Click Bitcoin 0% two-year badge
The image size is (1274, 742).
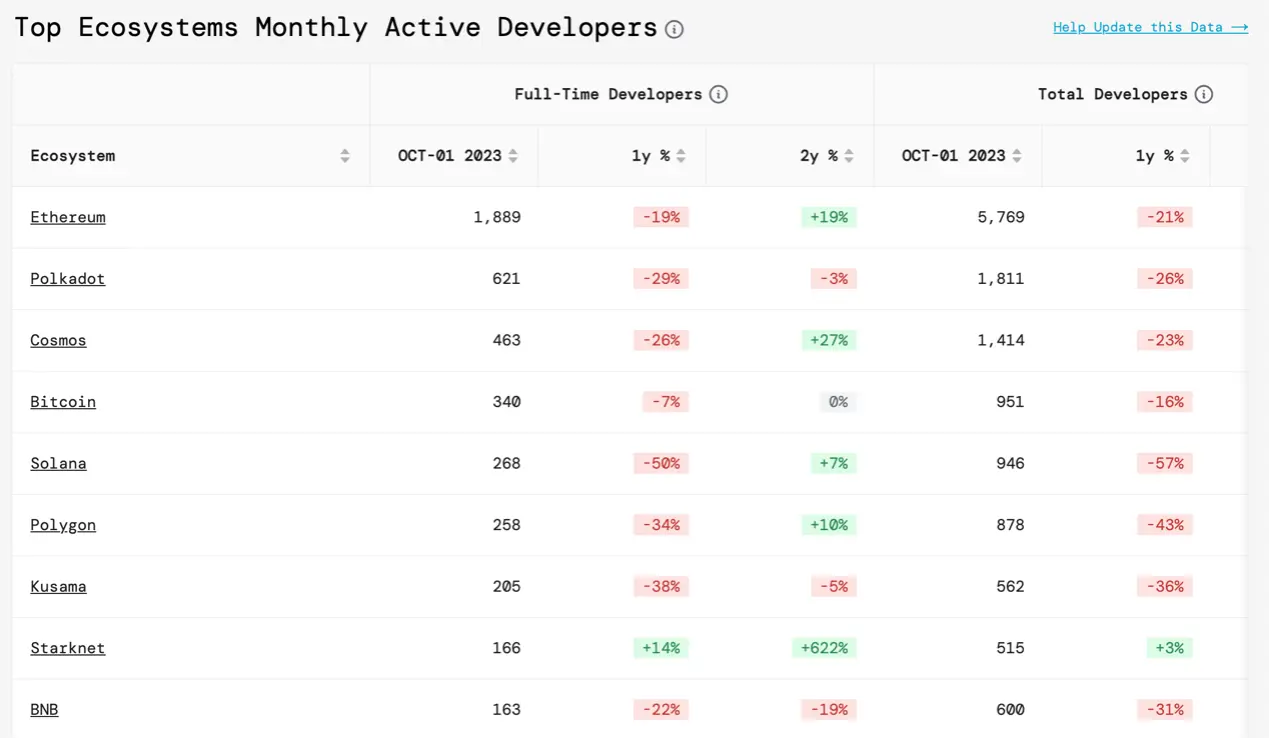click(839, 402)
